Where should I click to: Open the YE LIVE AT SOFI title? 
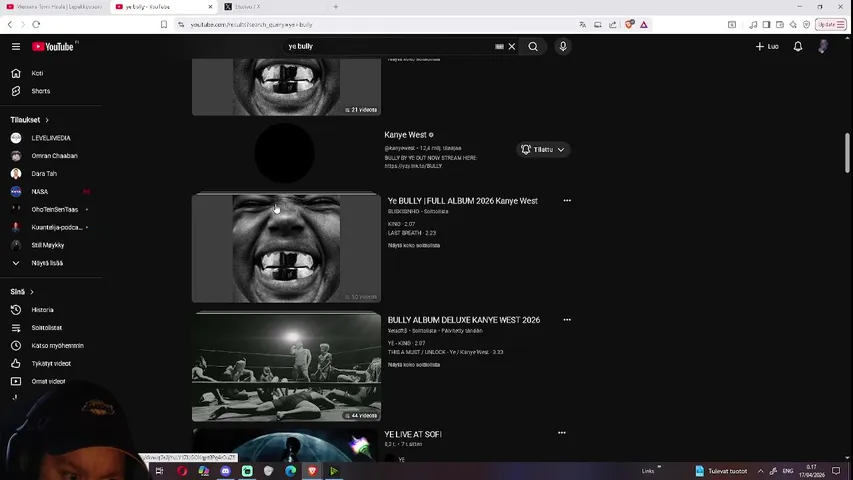(x=413, y=434)
